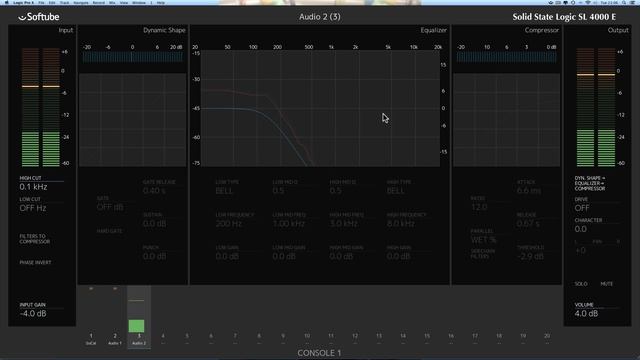Click the Equalizer section header
The width and height of the screenshot is (640, 360).
pyautogui.click(x=433, y=30)
